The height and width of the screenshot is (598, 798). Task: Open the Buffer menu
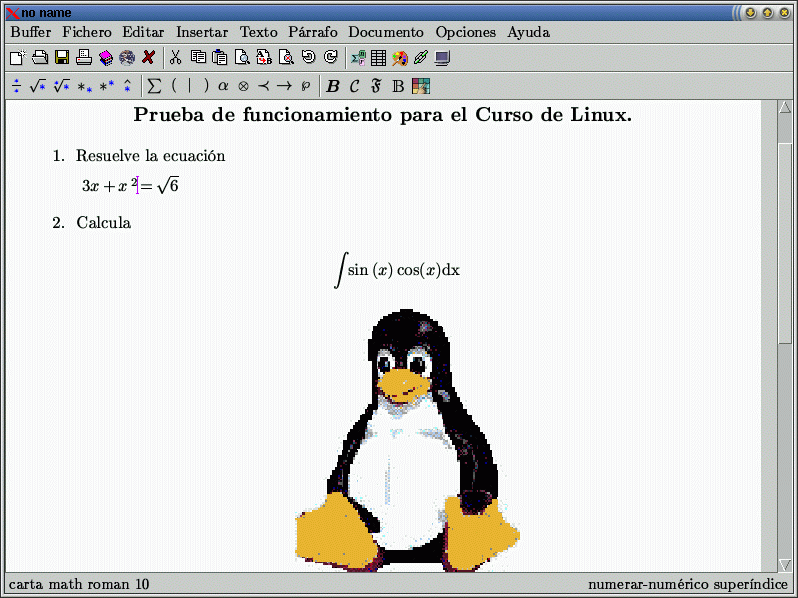point(31,32)
